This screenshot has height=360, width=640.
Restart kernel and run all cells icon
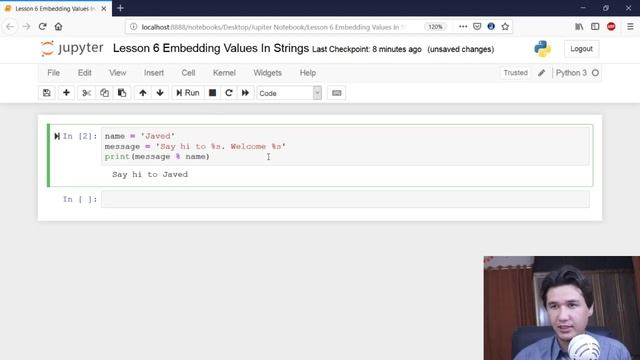pyautogui.click(x=245, y=93)
